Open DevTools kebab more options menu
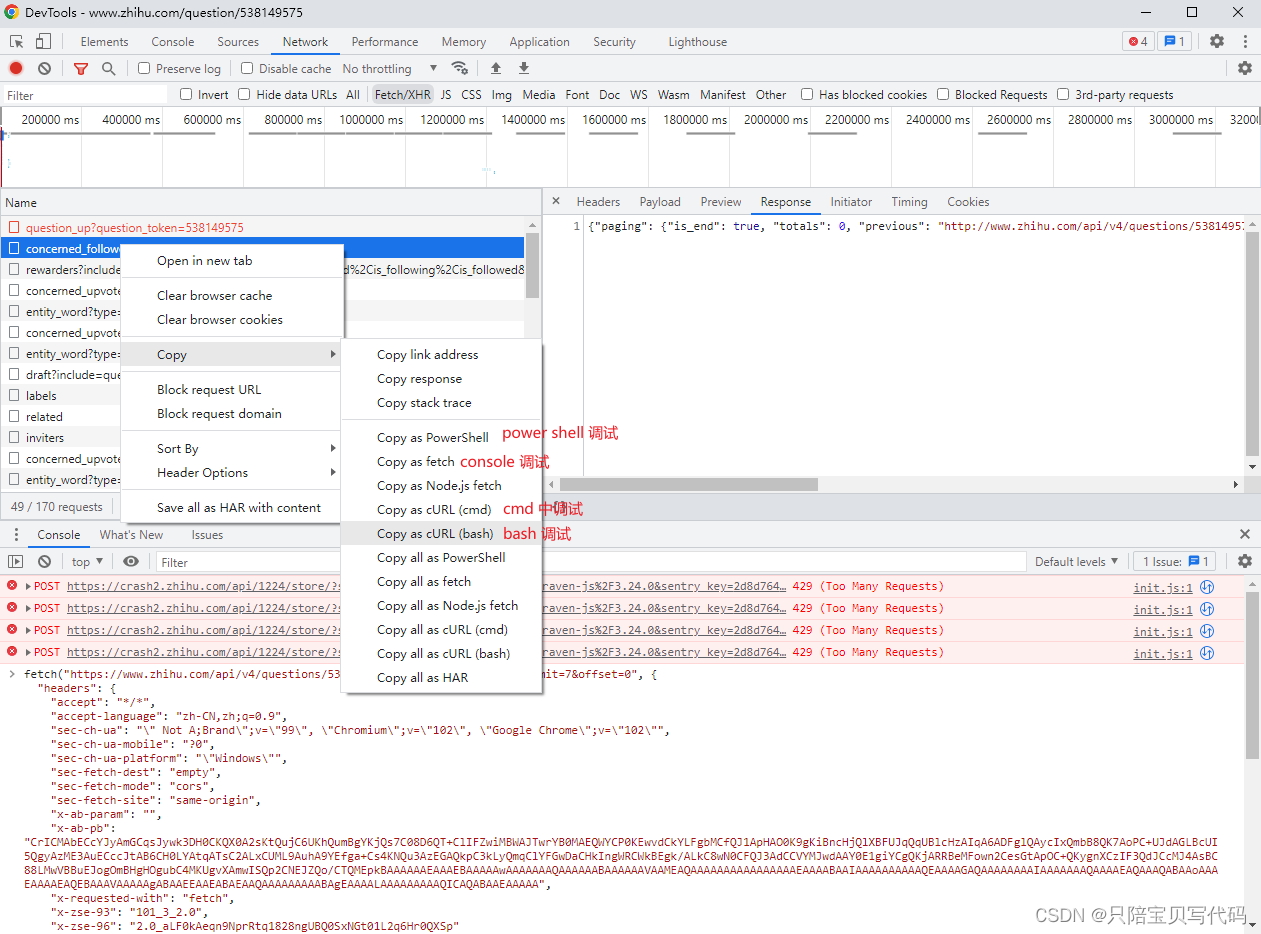Screen dimensions: 1261x934 (x=1245, y=41)
